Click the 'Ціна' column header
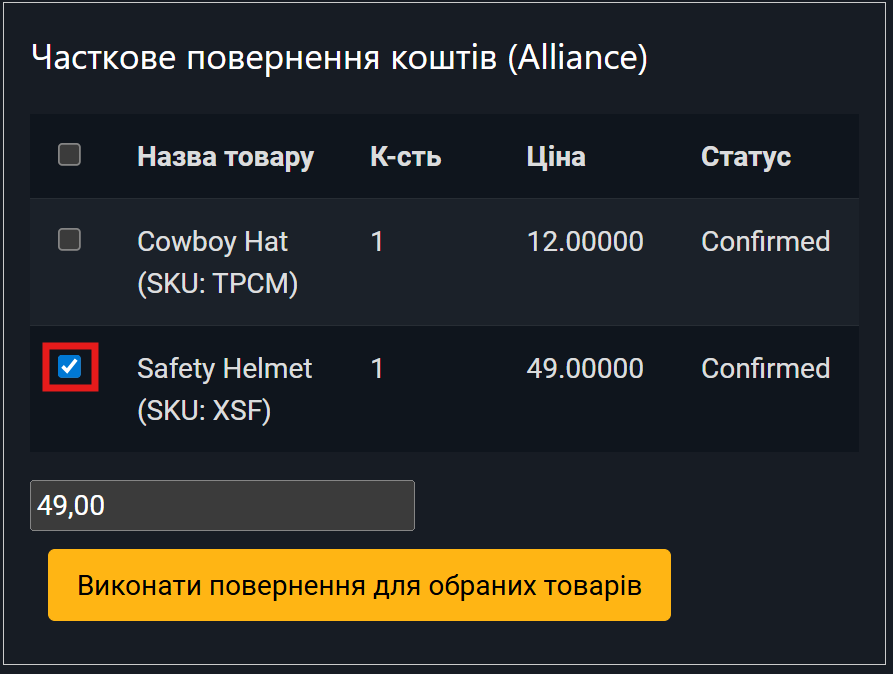 coord(556,157)
